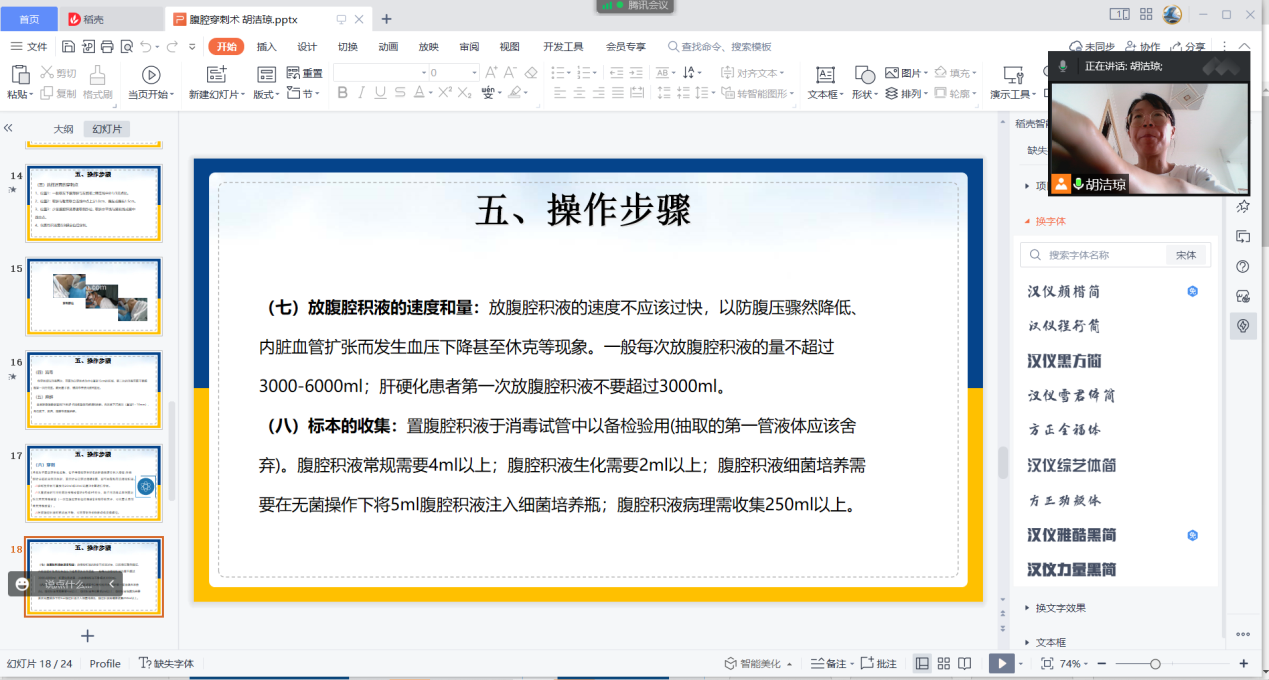Click the fit-slide-to-window icon

[1047, 663]
